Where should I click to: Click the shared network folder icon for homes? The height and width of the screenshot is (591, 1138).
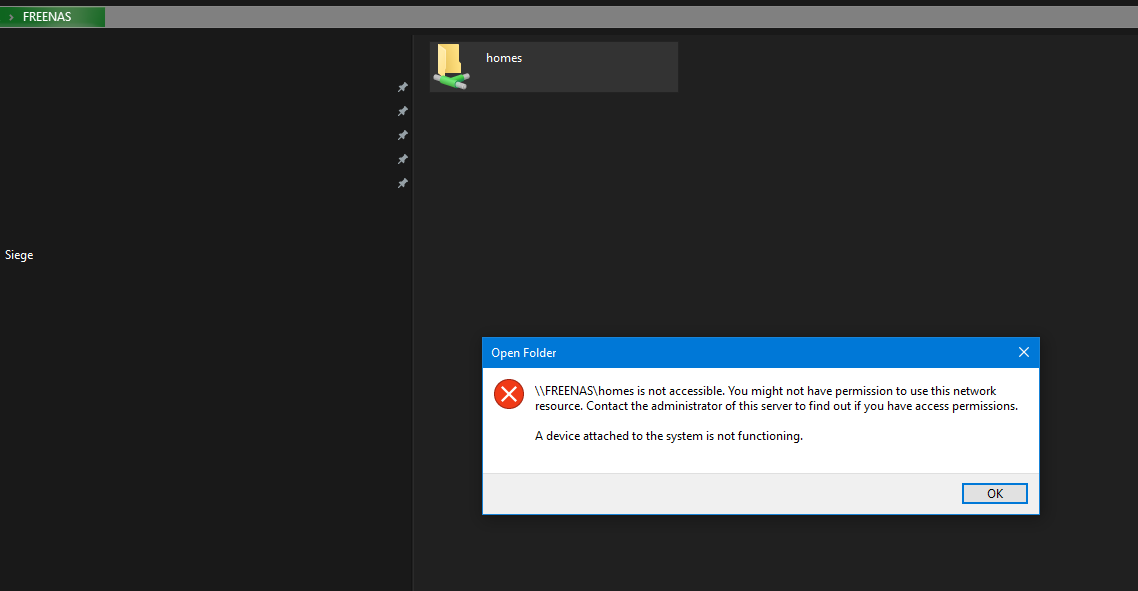coord(451,67)
